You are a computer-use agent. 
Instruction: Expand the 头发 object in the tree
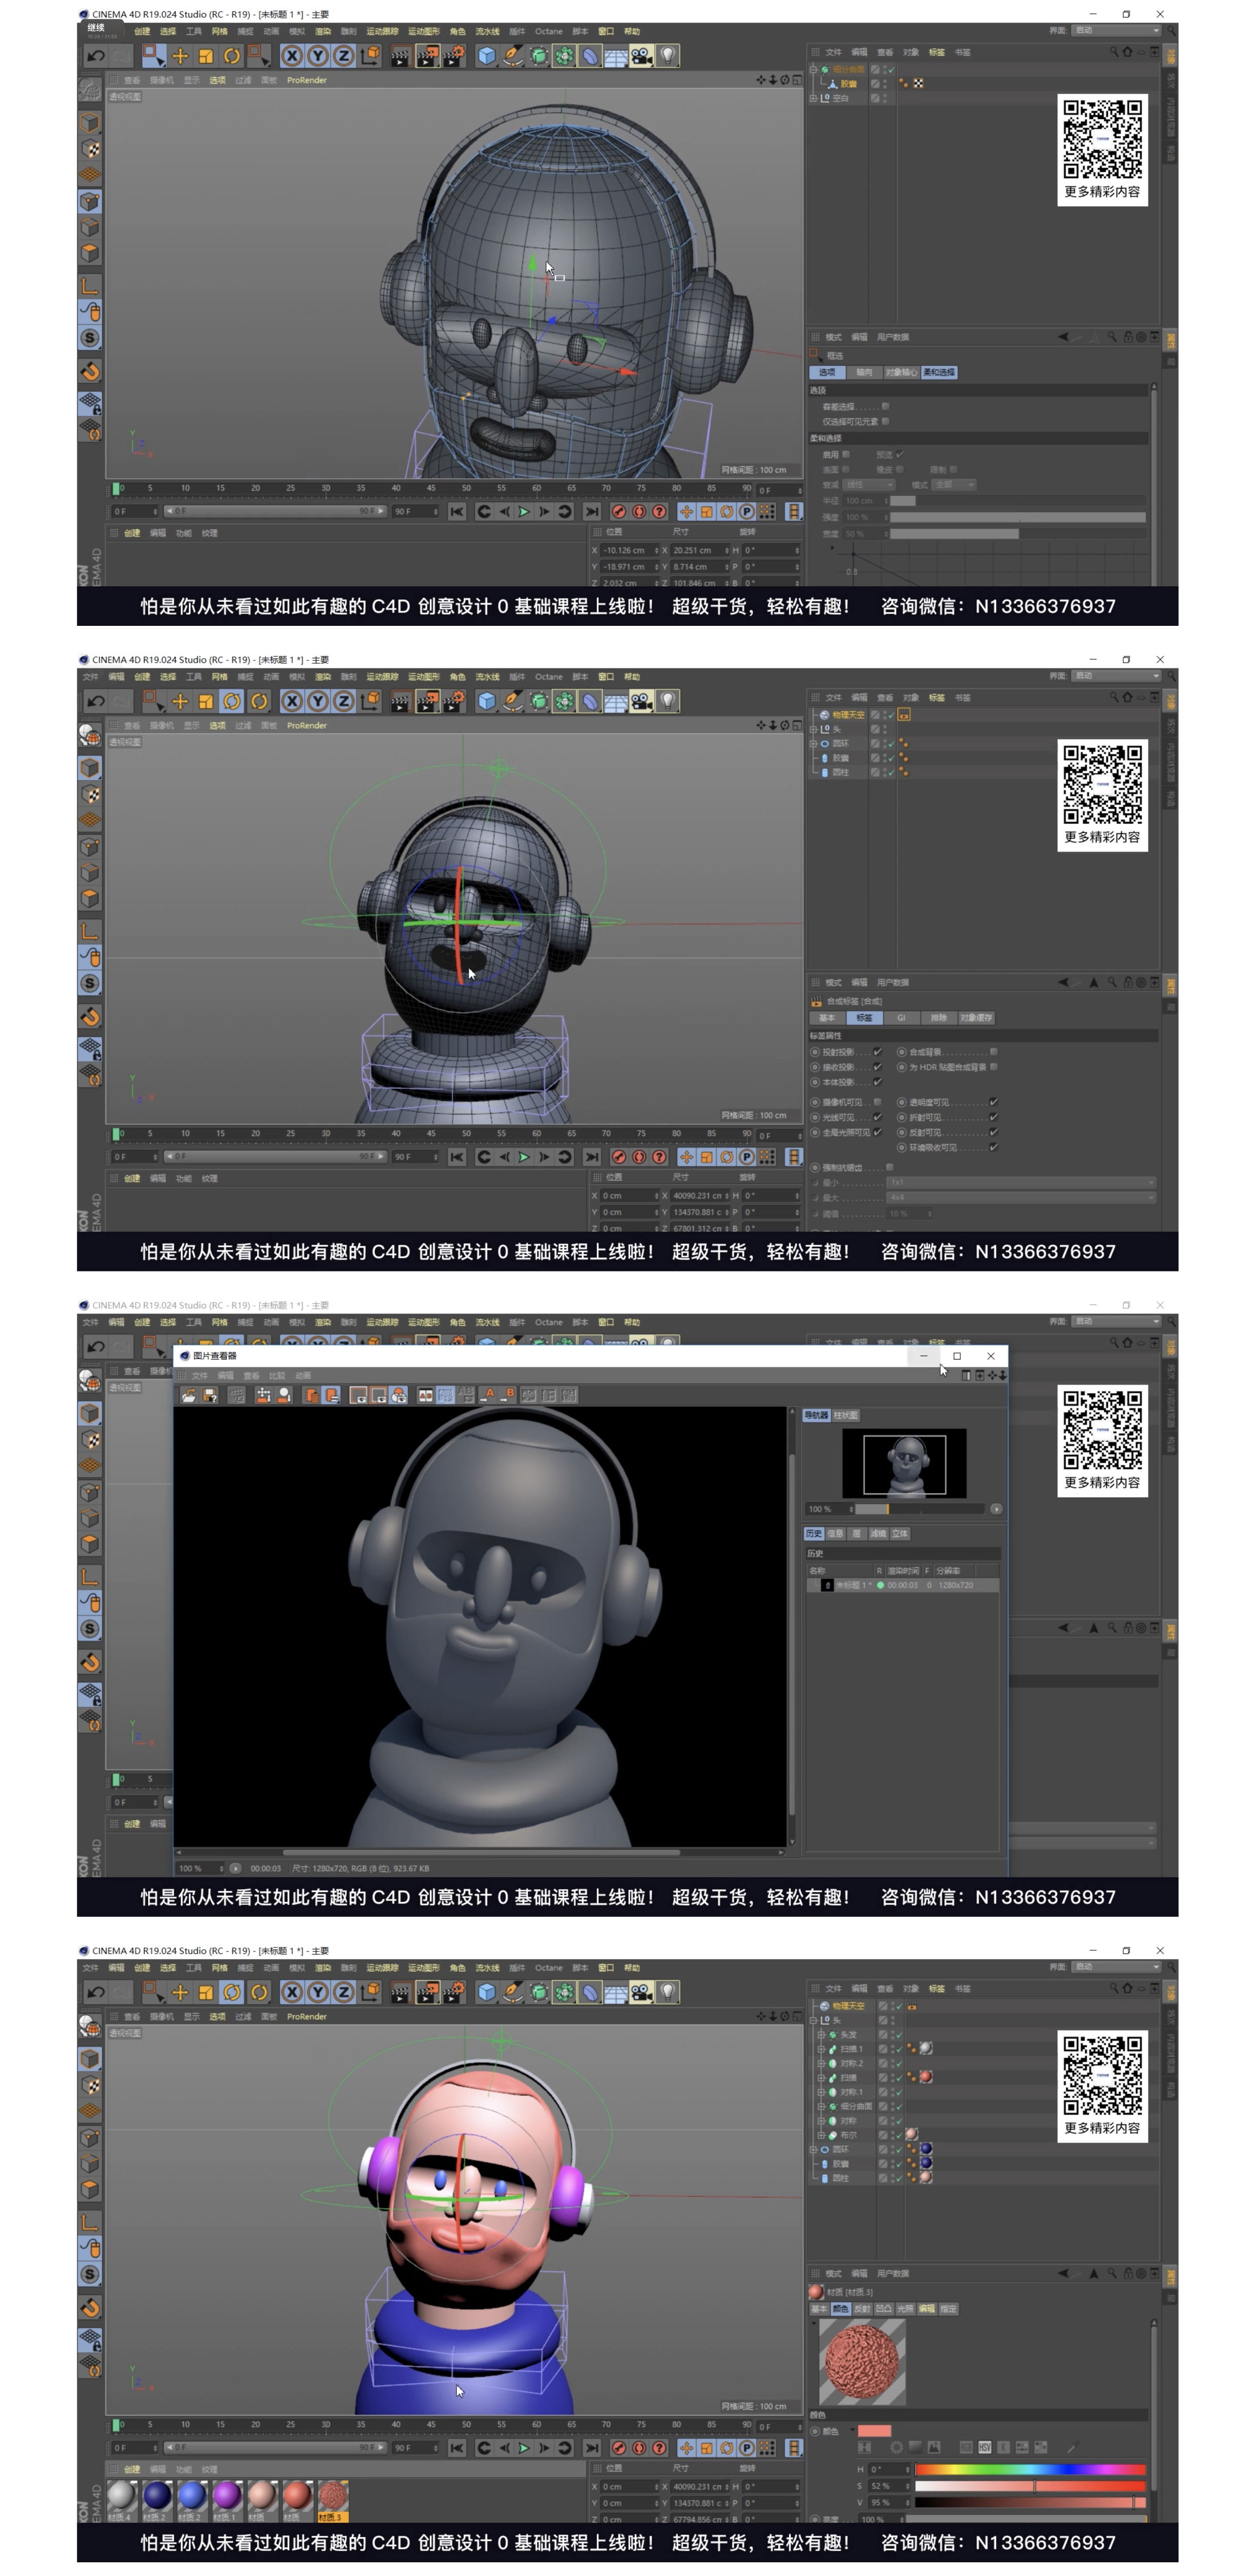(x=821, y=2034)
